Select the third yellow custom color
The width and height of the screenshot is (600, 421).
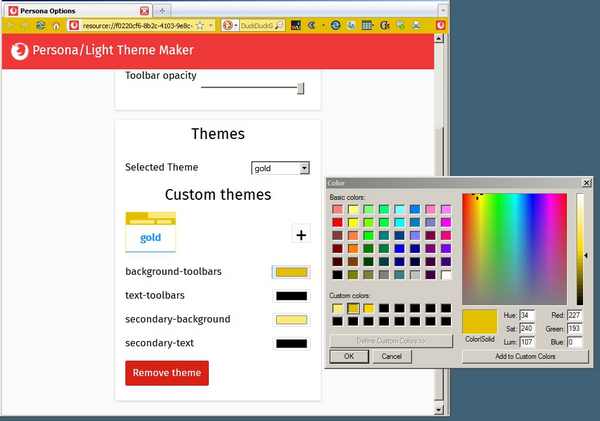point(368,308)
